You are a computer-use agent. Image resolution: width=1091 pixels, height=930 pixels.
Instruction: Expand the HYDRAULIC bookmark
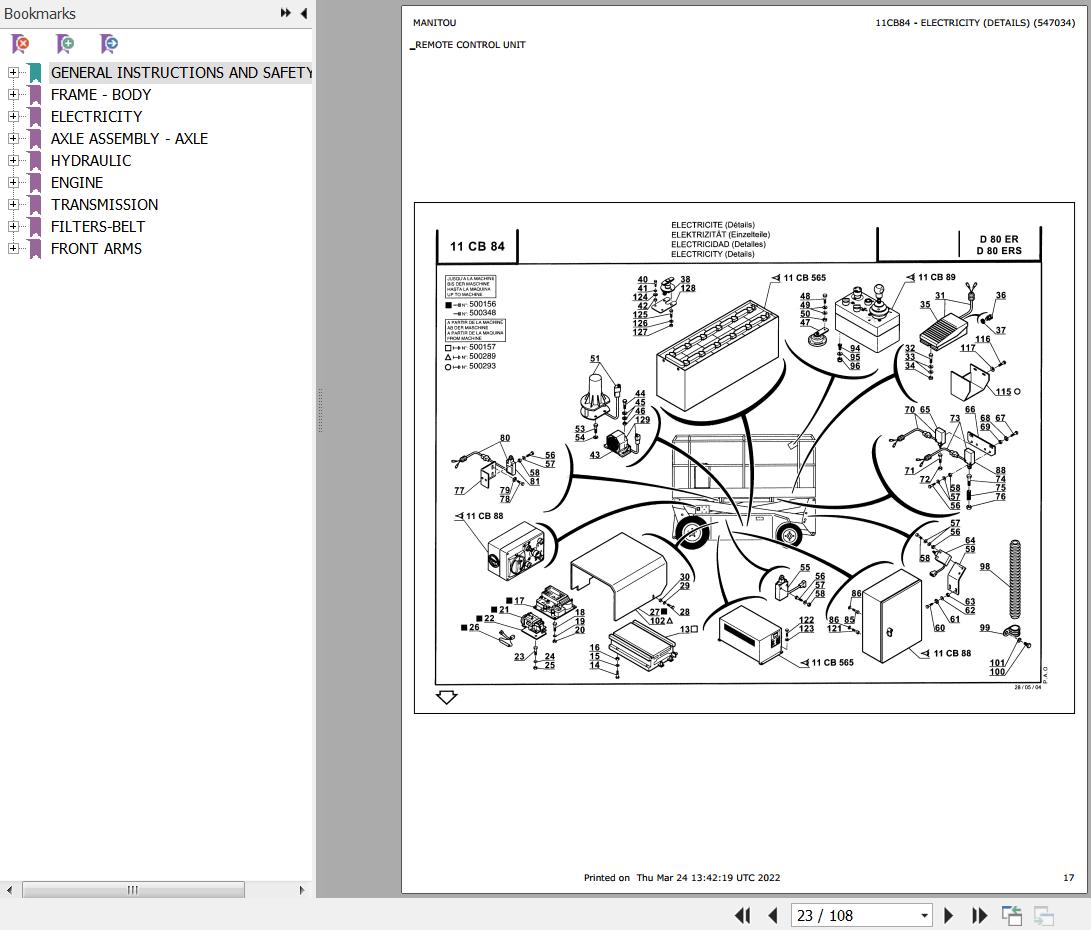(x=13, y=161)
